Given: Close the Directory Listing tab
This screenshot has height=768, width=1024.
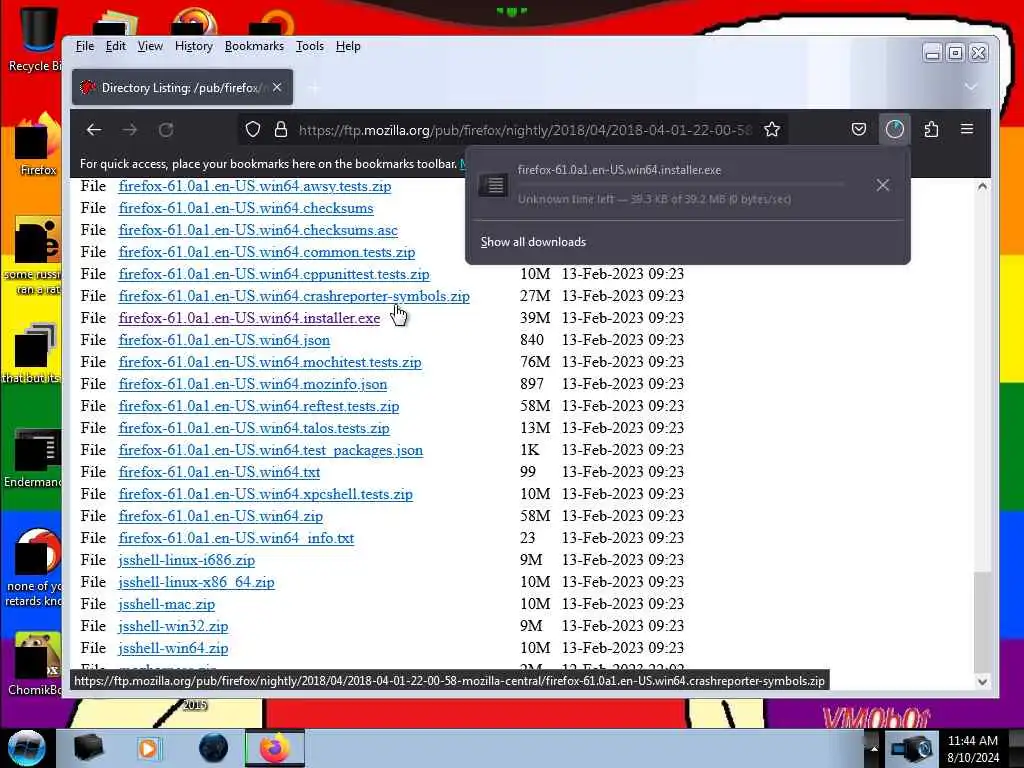Looking at the screenshot, I should click(x=277, y=87).
